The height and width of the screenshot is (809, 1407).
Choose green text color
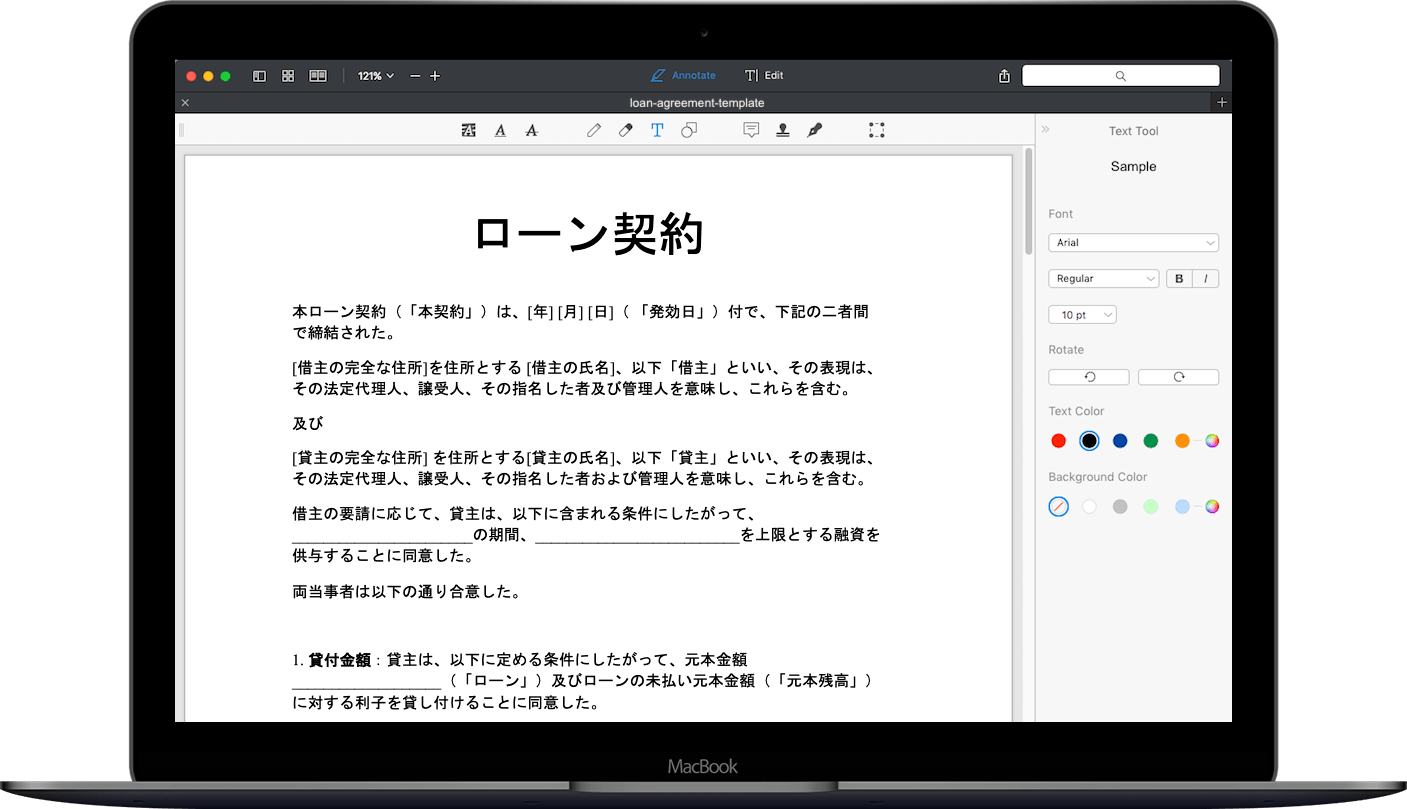(x=1151, y=441)
